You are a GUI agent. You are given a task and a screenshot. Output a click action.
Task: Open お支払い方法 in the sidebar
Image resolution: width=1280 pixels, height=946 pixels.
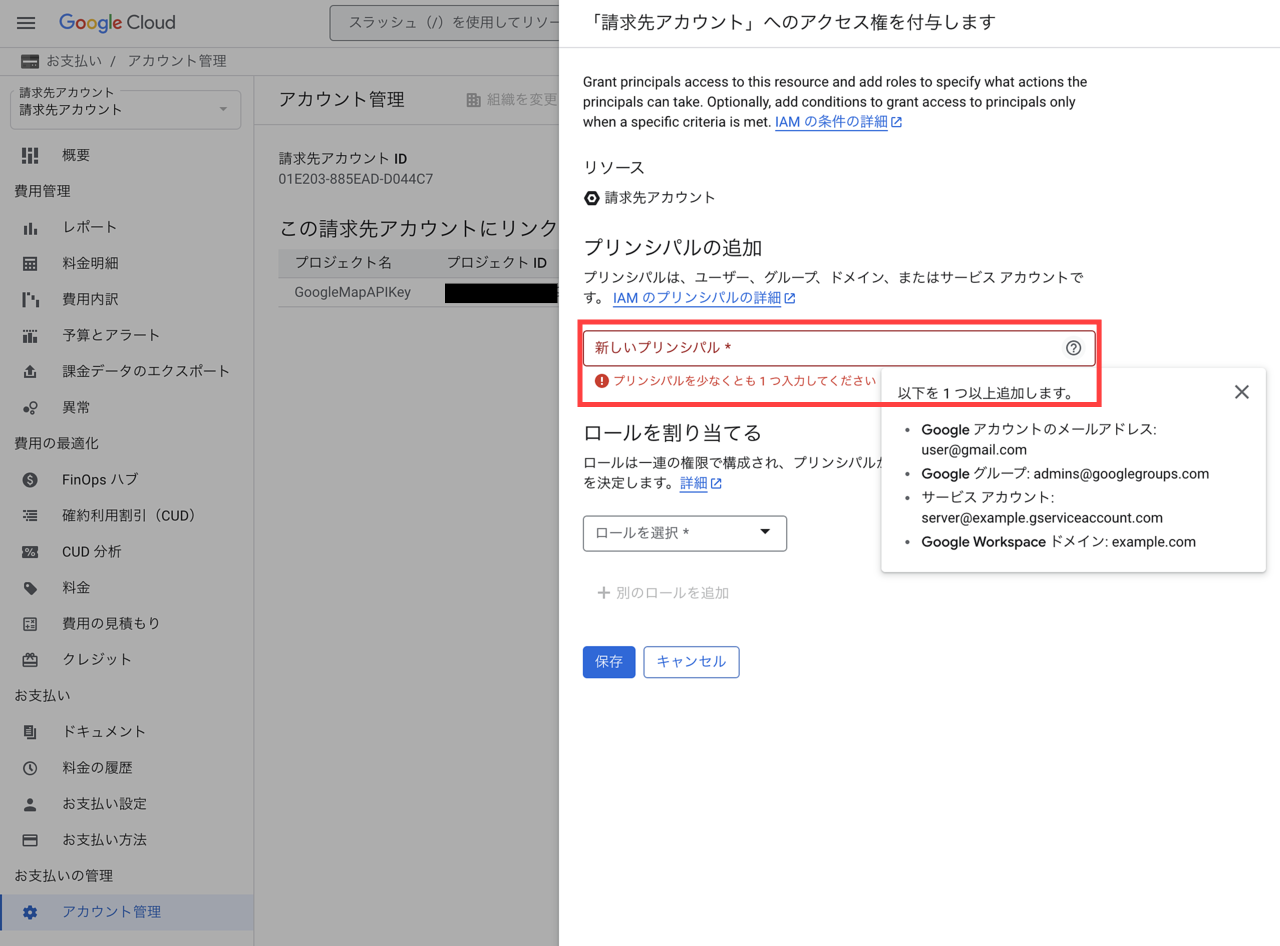click(x=127, y=839)
